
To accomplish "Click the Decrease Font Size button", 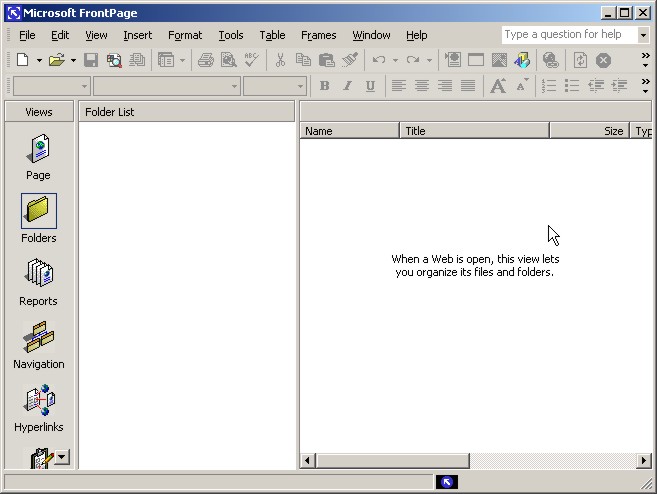I will pos(522,86).
